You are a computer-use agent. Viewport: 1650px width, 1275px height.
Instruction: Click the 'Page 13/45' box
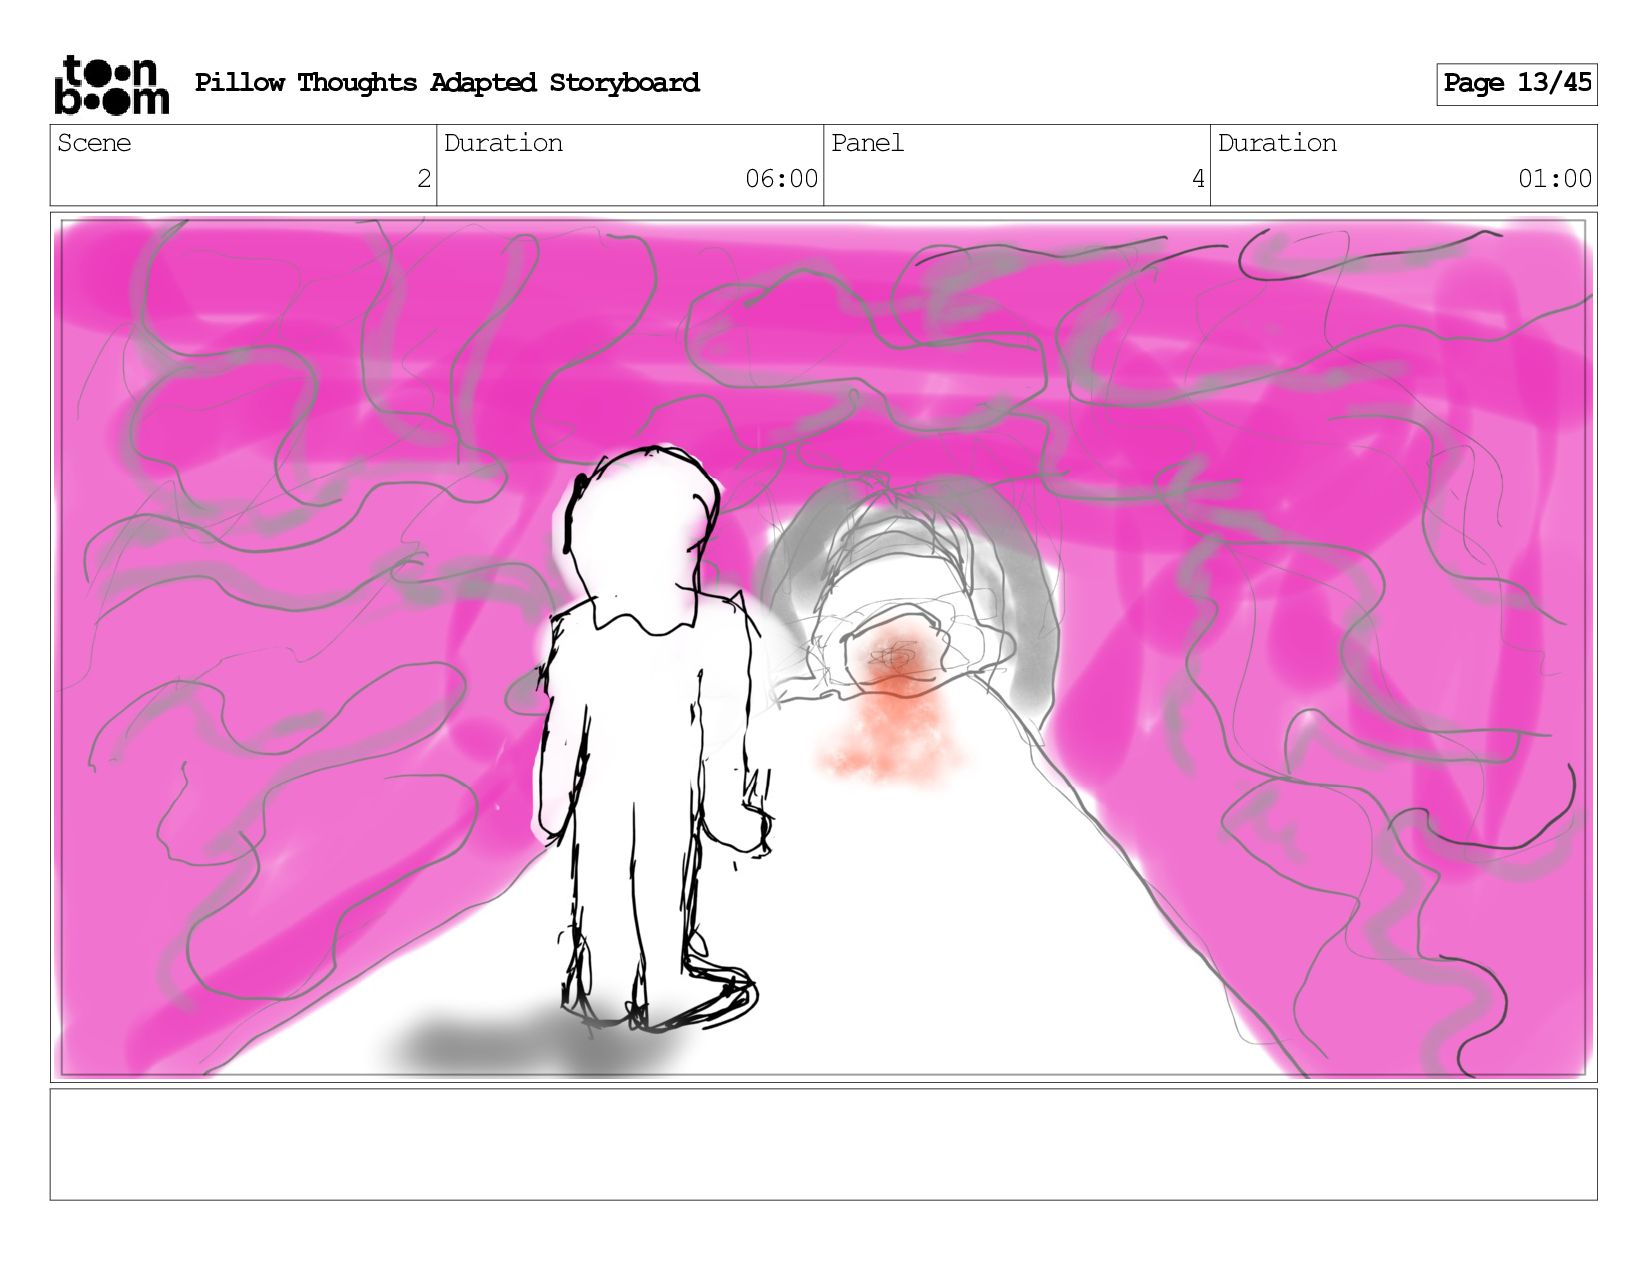1516,84
